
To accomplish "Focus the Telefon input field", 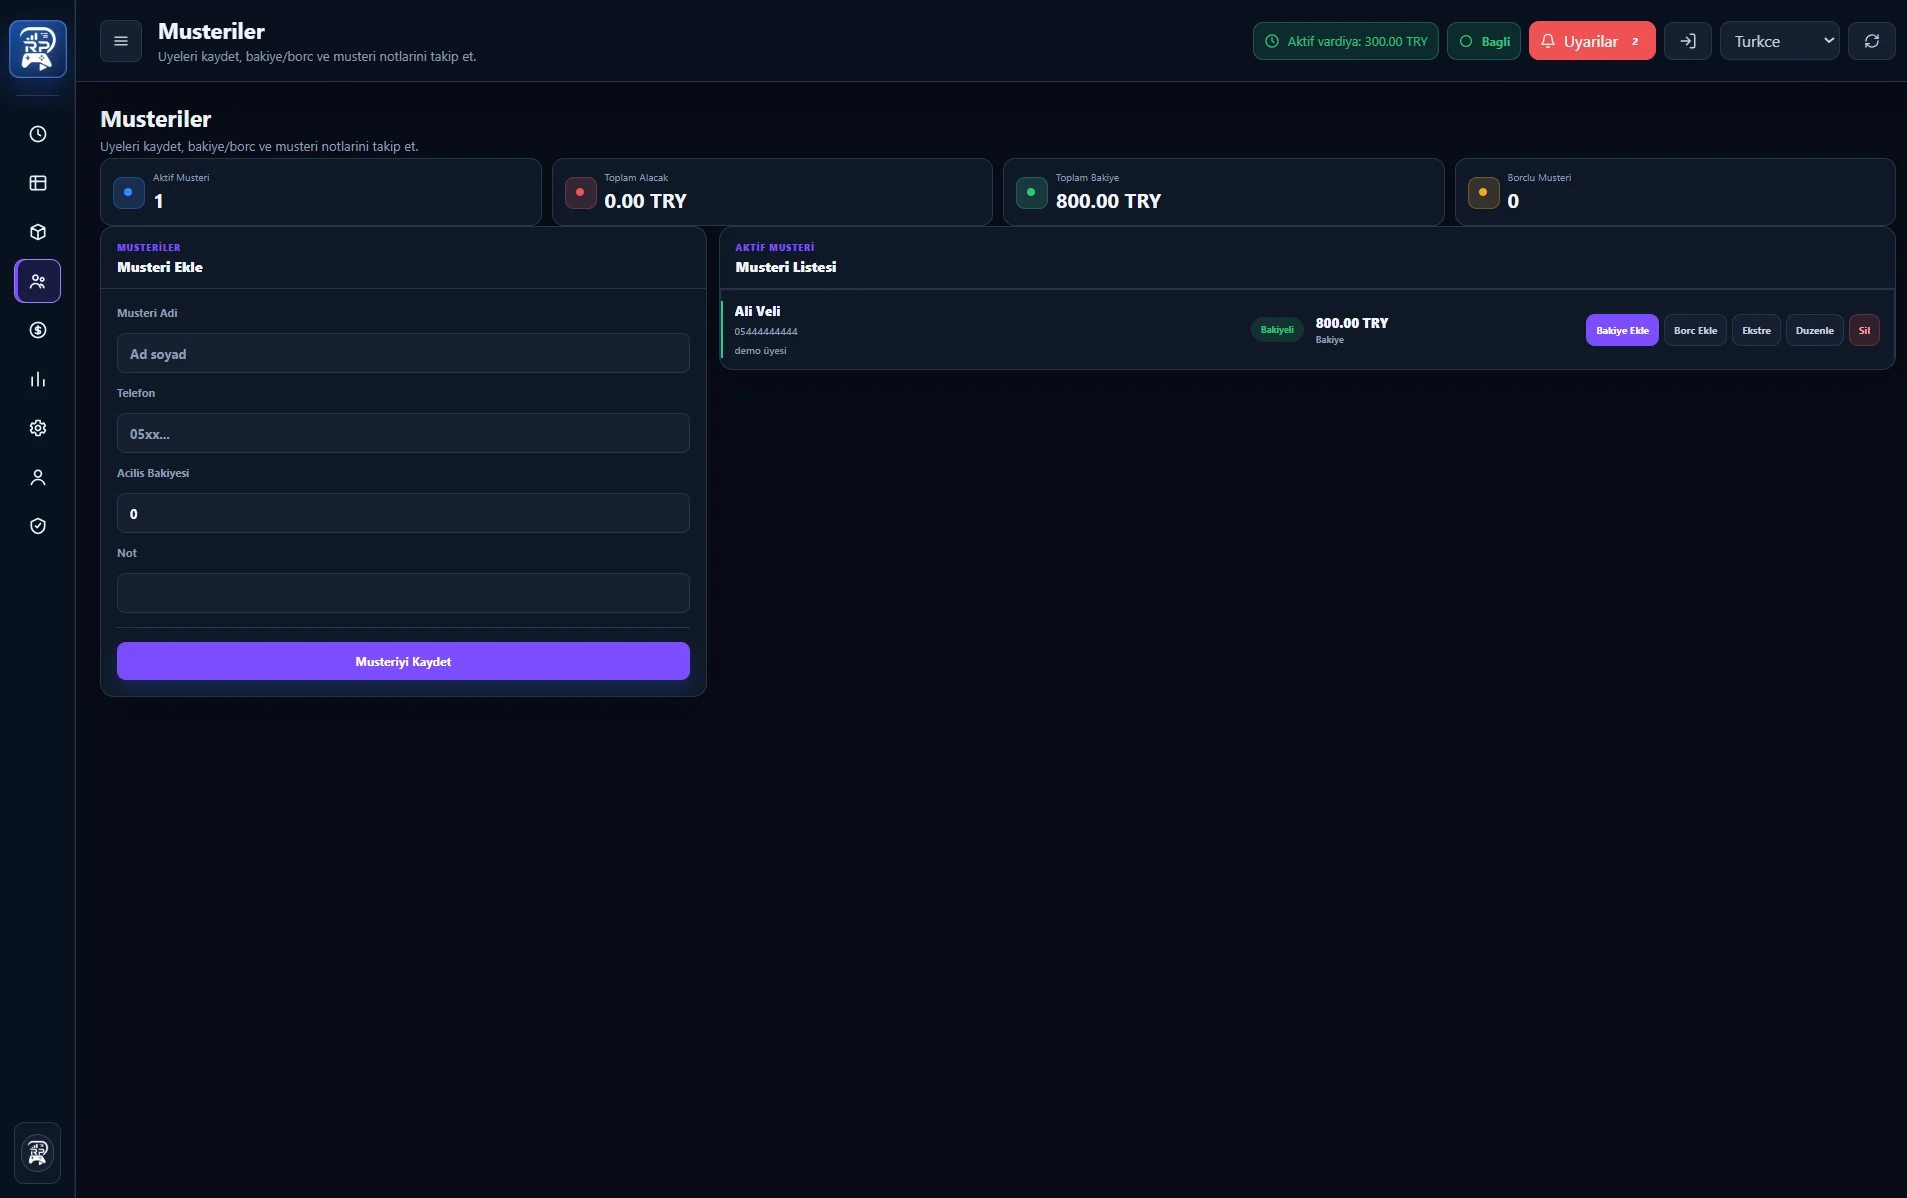I will [403, 433].
